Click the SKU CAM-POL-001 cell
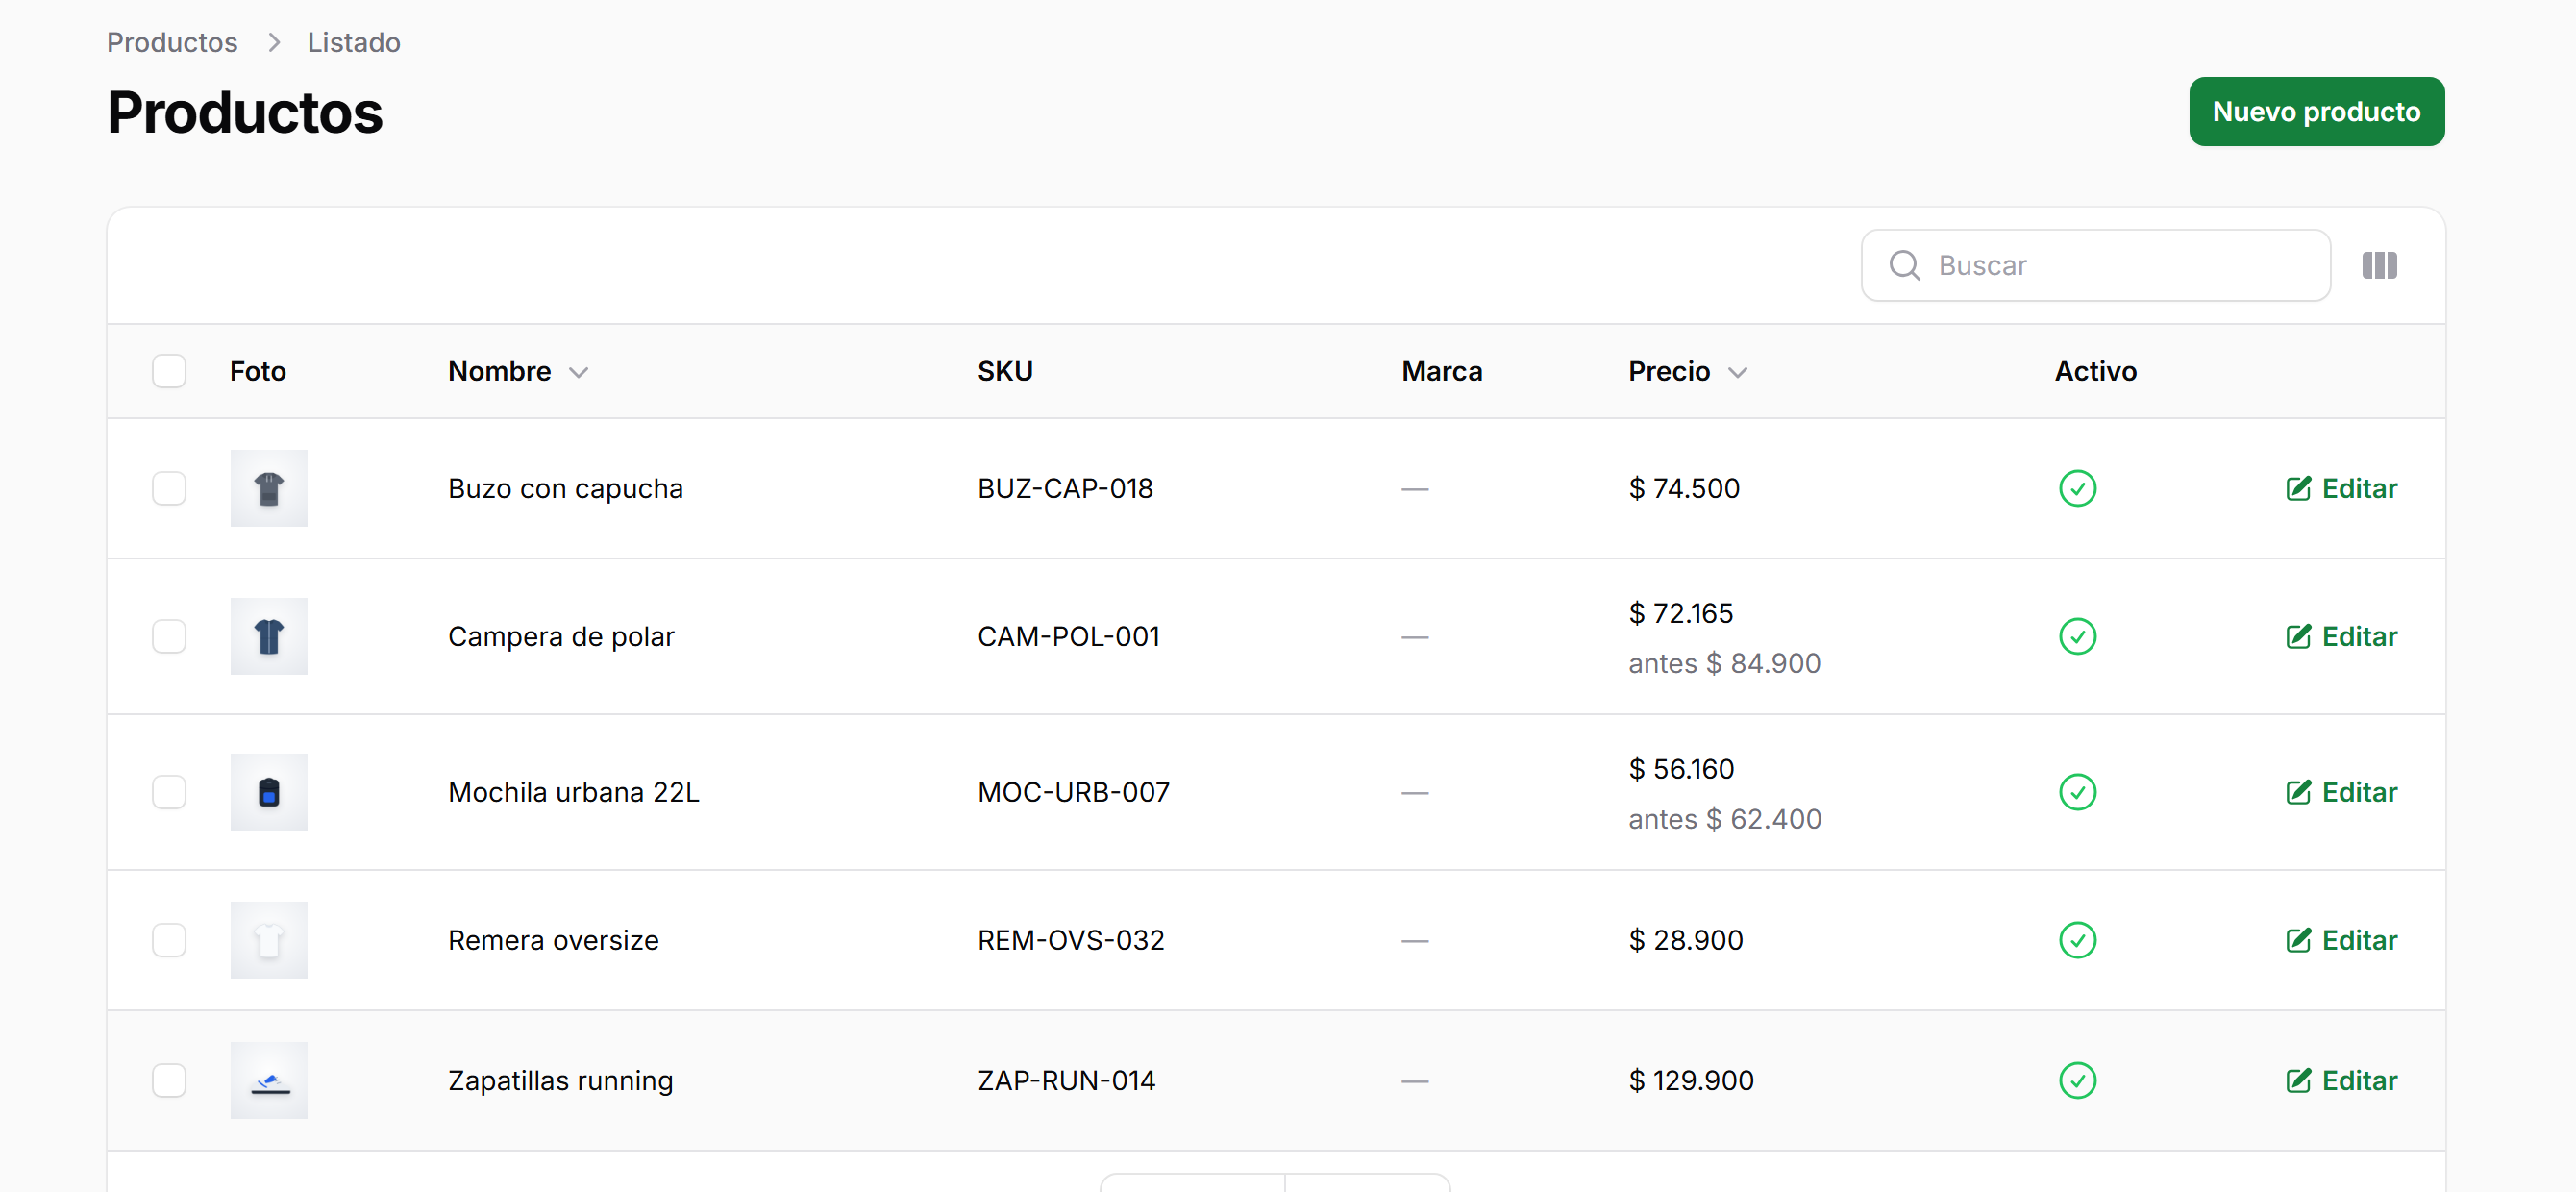The height and width of the screenshot is (1192, 2576). click(x=1068, y=636)
